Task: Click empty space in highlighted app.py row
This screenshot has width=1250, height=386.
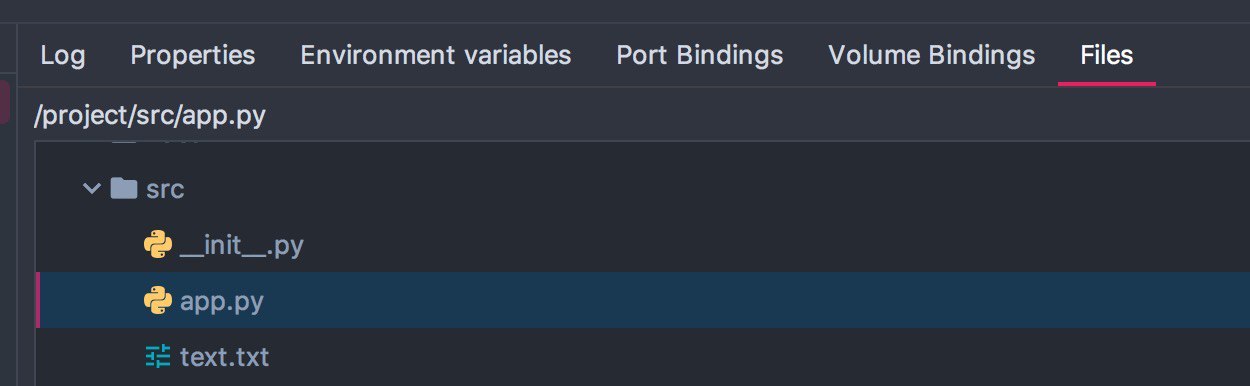Action: click(x=750, y=300)
